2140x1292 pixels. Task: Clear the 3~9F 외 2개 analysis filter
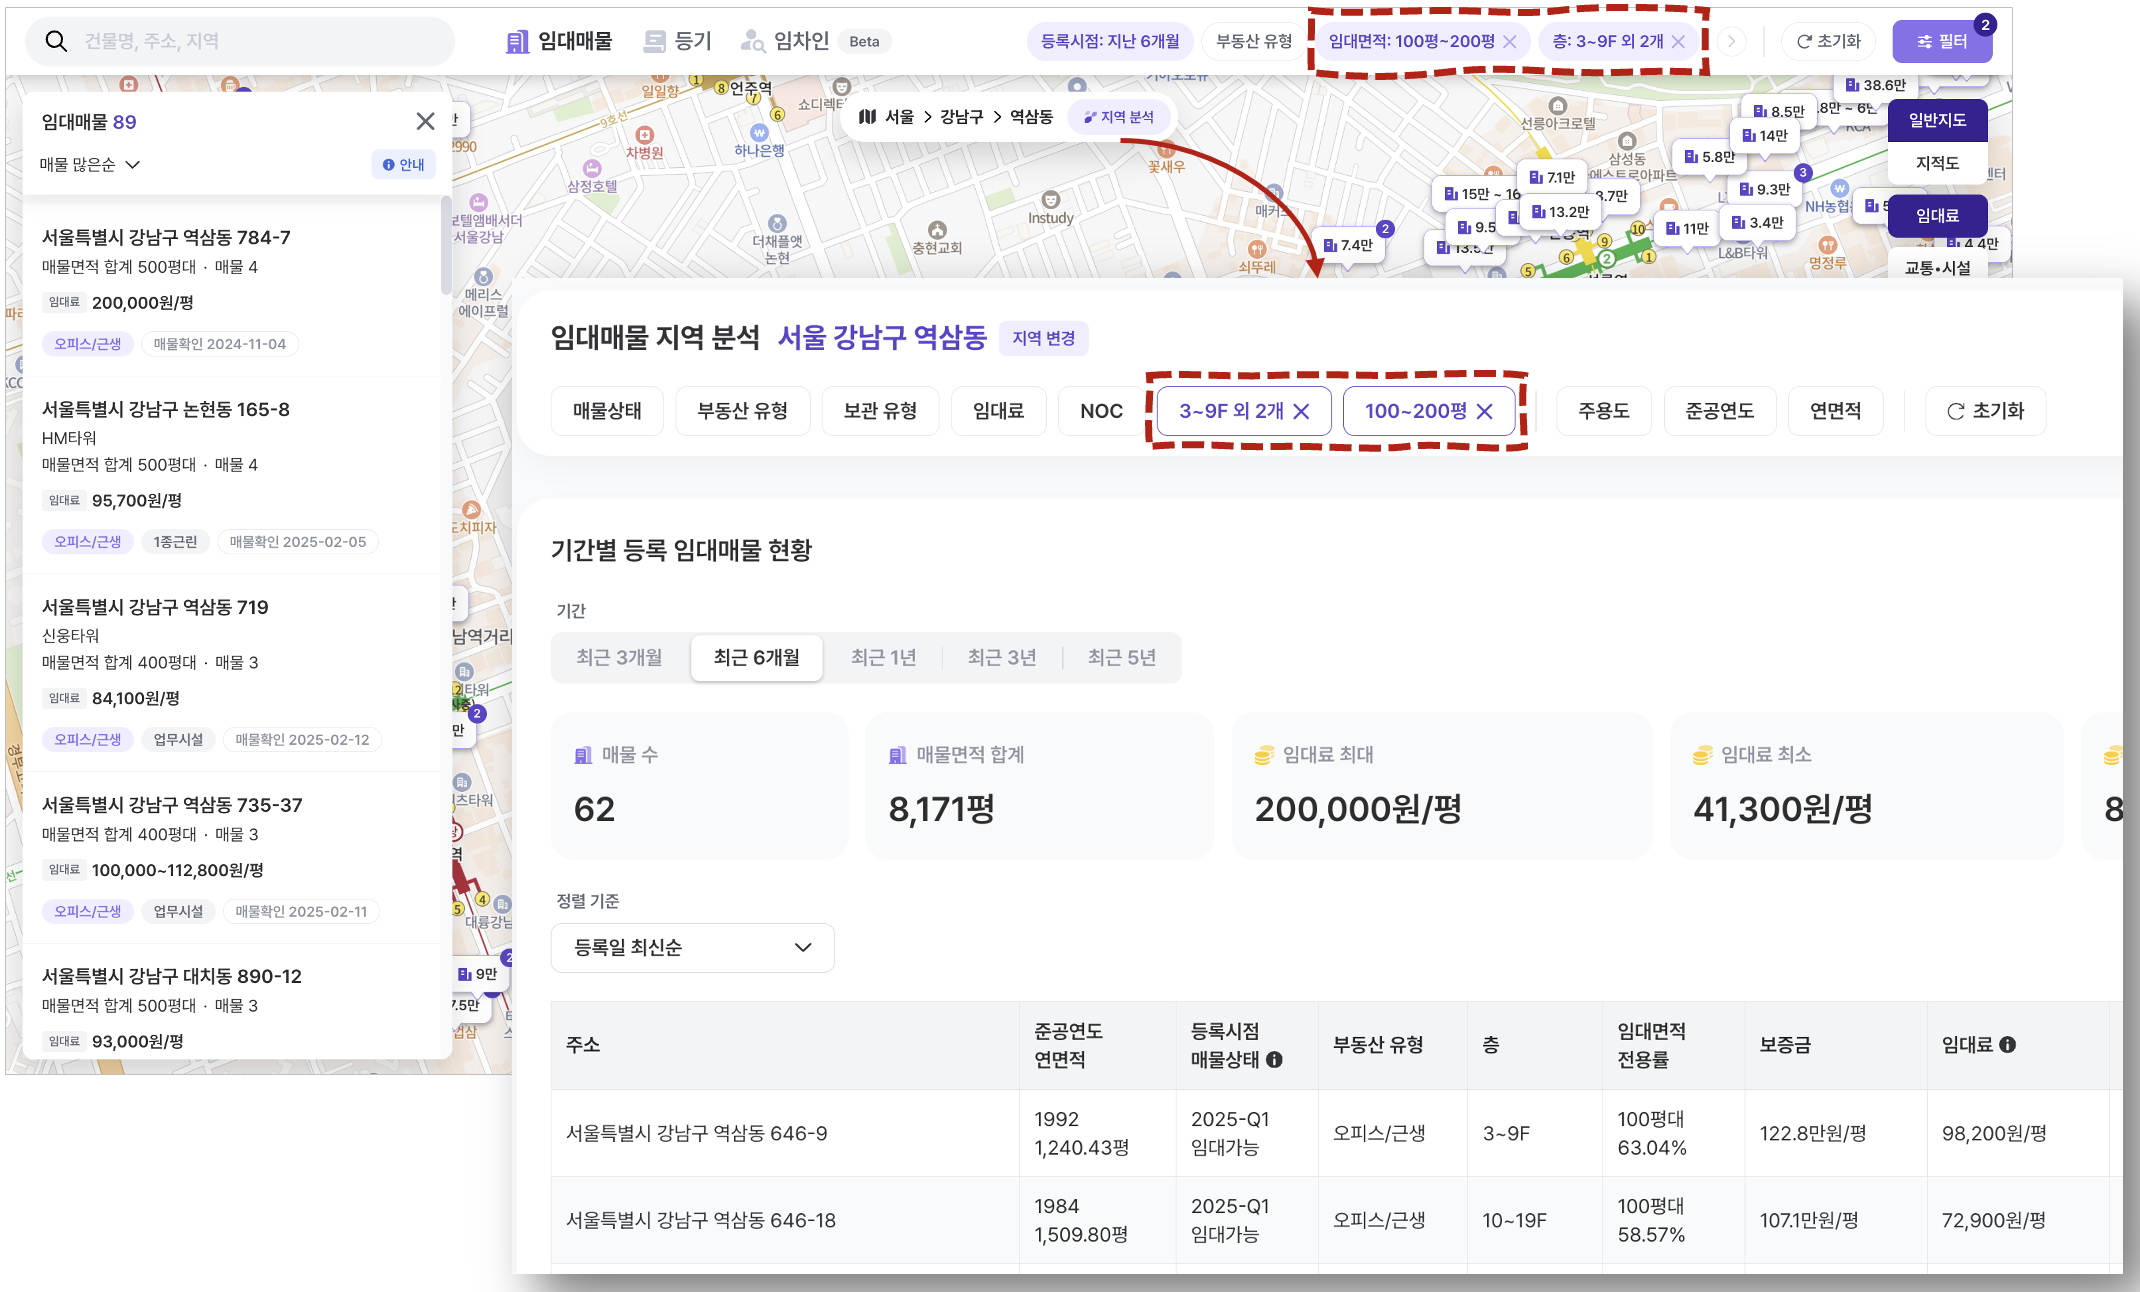(x=1301, y=411)
